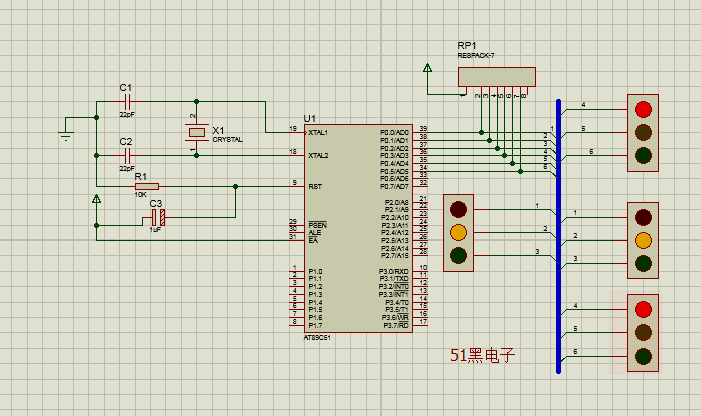The width and height of the screenshot is (701, 416).
Task: Click red lamp of traffic light beside U1
Action: pos(458,209)
